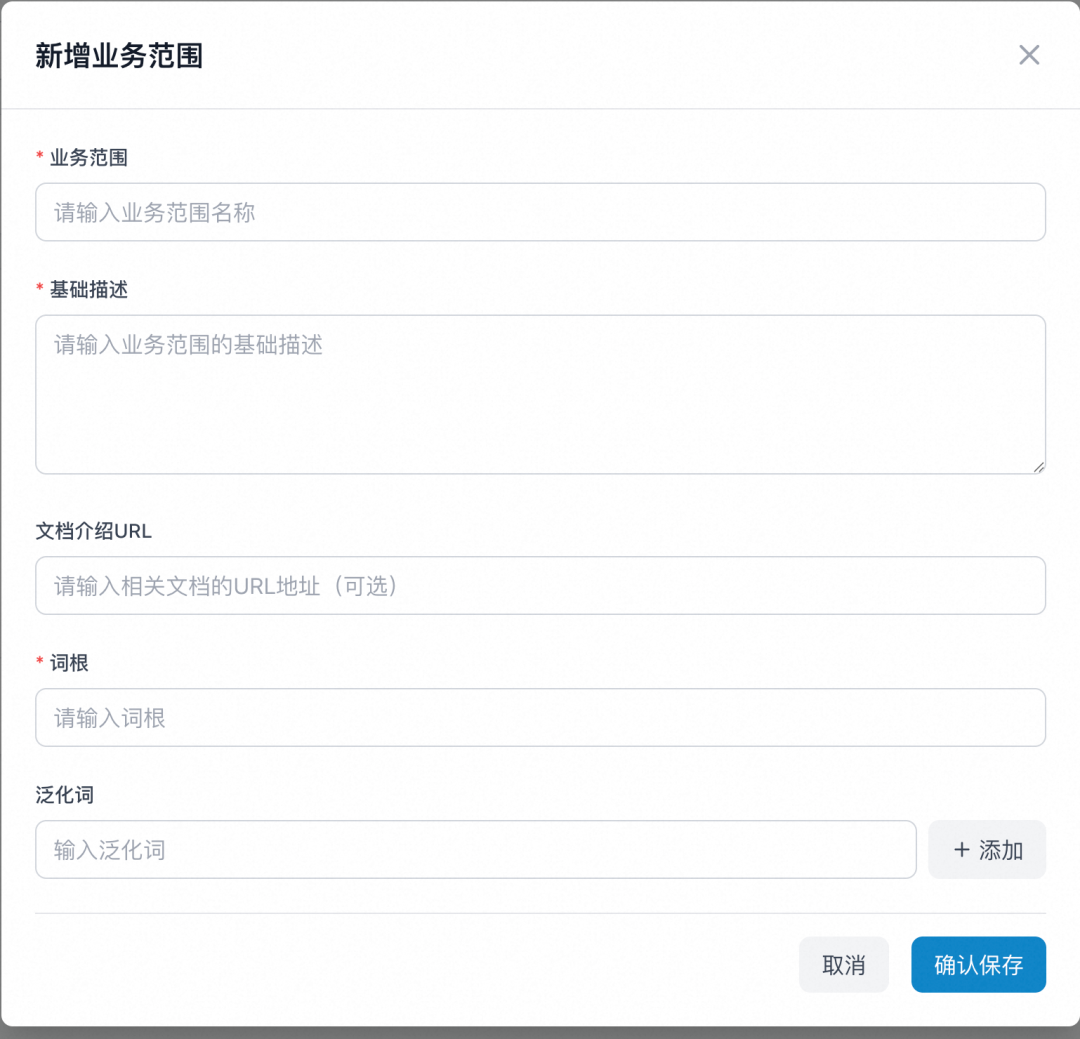Click the X close icon on the dialog
1080x1039 pixels.
(x=1029, y=55)
